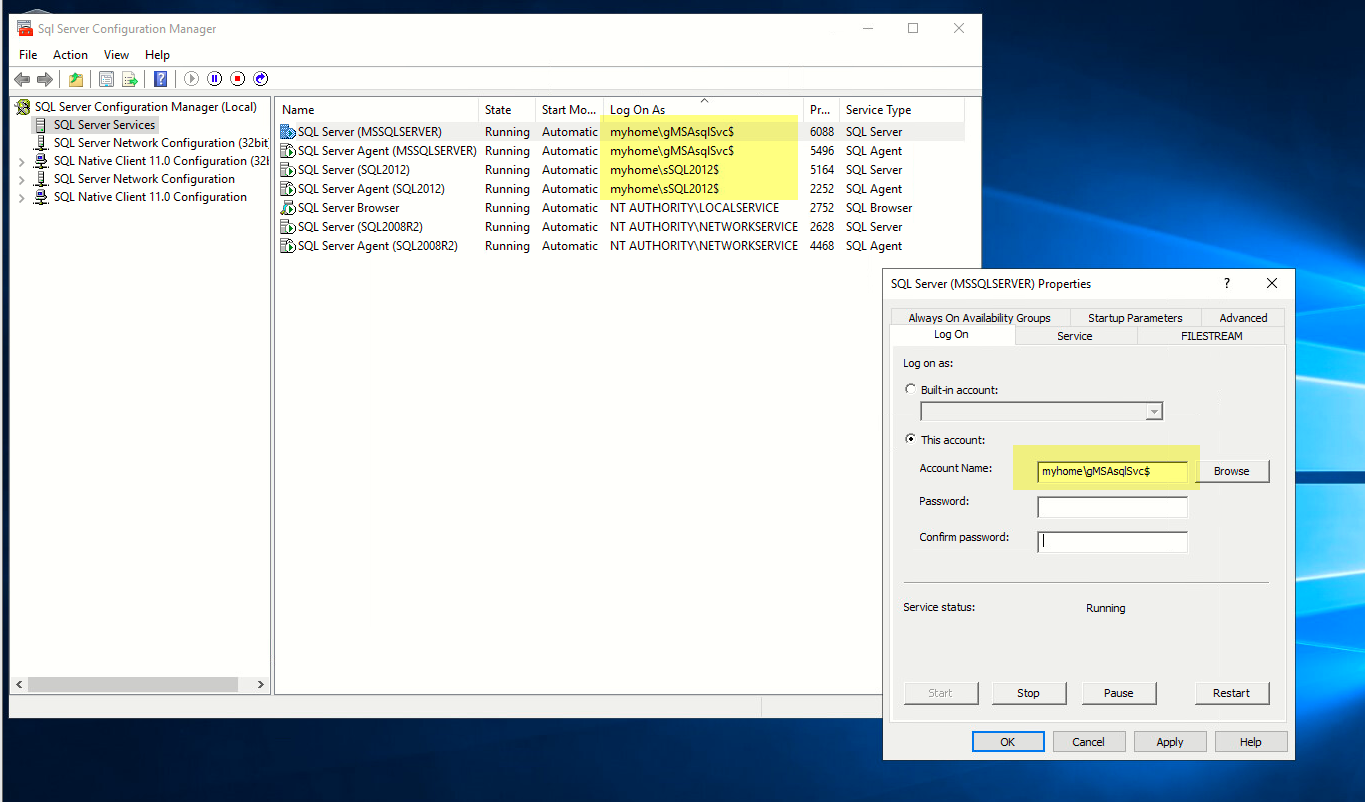The width and height of the screenshot is (1365, 802).
Task: Click the export list toolbar icon
Action: click(130, 78)
